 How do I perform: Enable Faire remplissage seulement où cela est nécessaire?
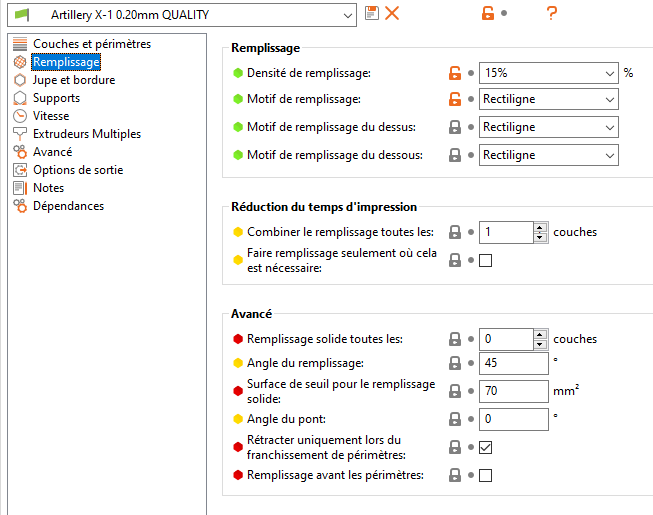[485, 261]
